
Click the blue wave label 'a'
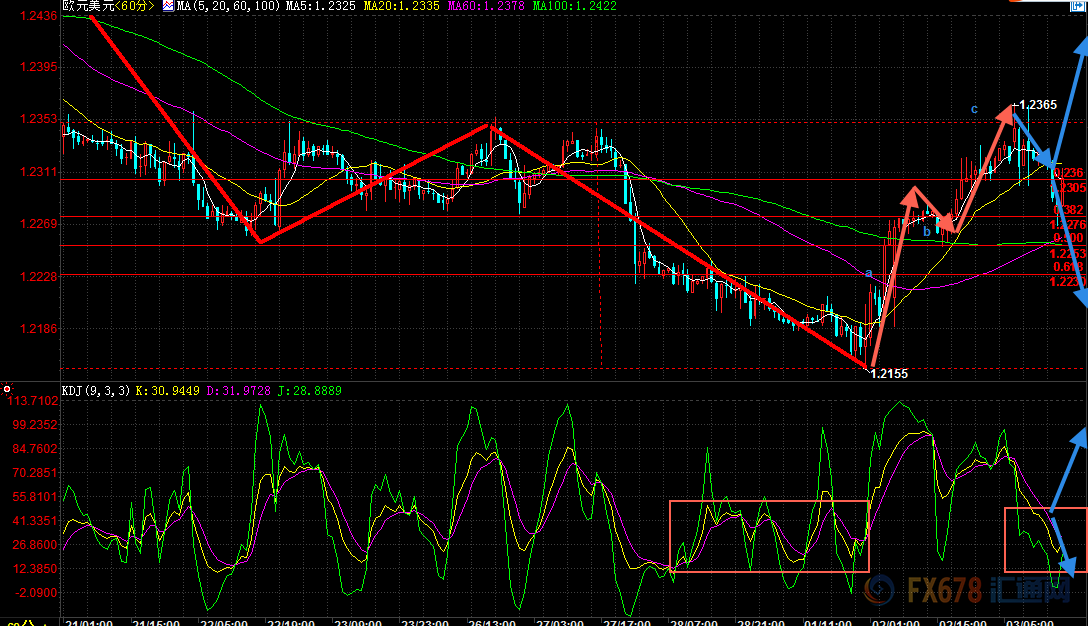(x=869, y=272)
